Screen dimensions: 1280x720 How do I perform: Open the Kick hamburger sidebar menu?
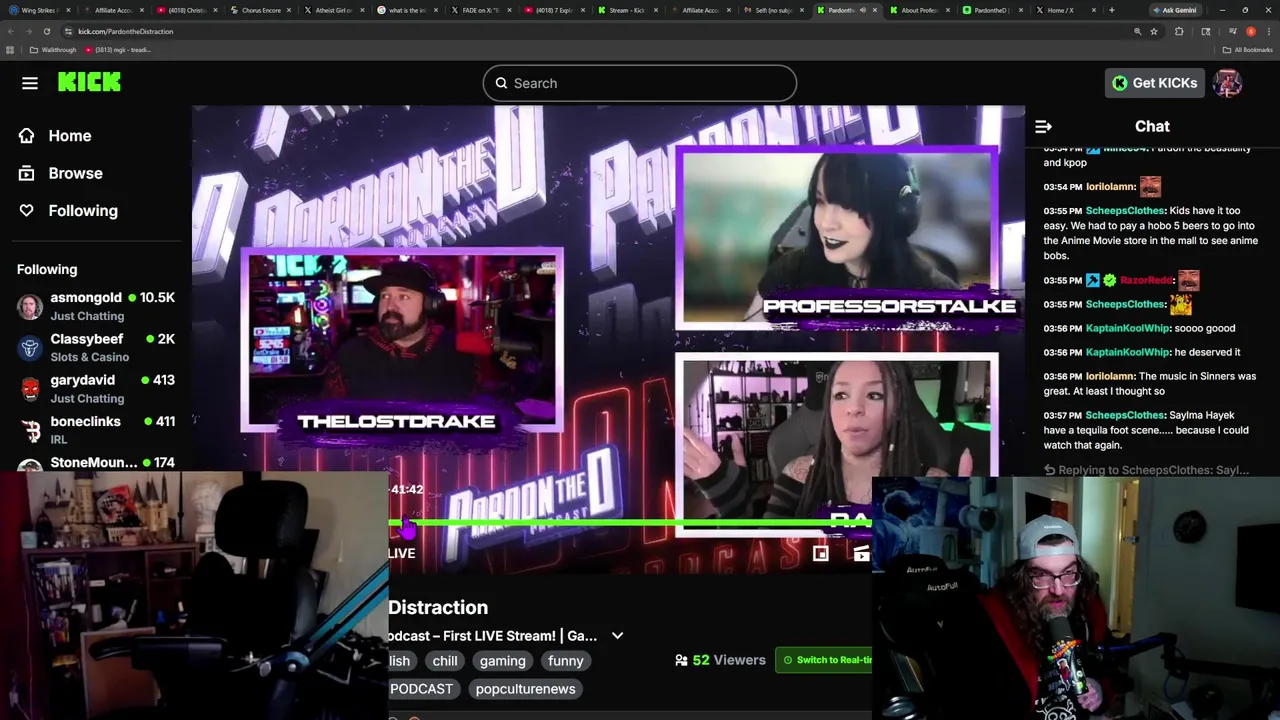(x=30, y=83)
